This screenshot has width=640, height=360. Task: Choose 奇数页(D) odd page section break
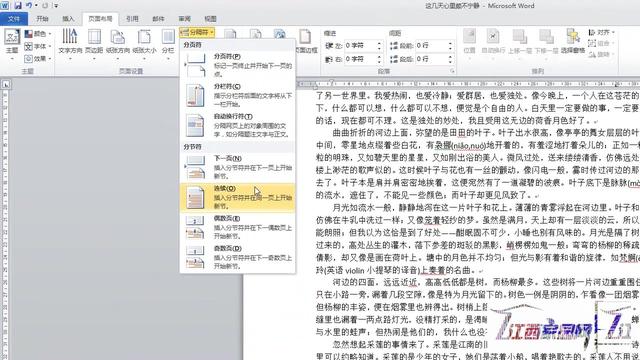(x=238, y=257)
